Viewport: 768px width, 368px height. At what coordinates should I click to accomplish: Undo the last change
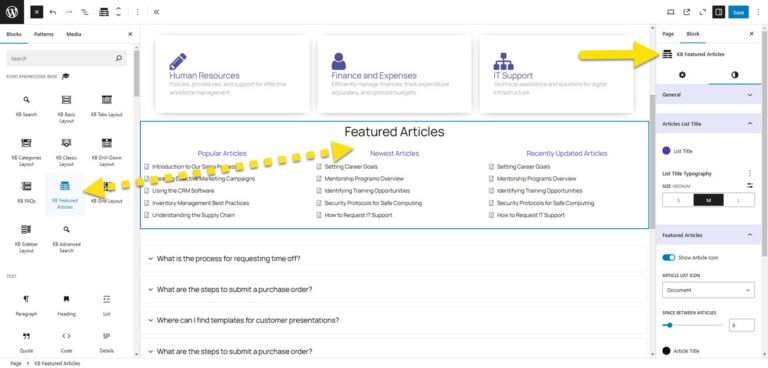coord(53,12)
